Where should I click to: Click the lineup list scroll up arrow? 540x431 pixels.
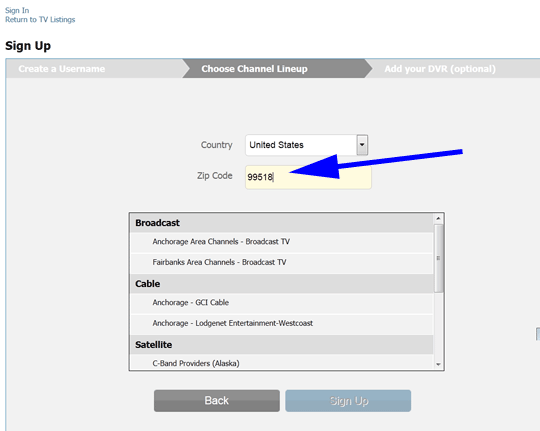(438, 218)
